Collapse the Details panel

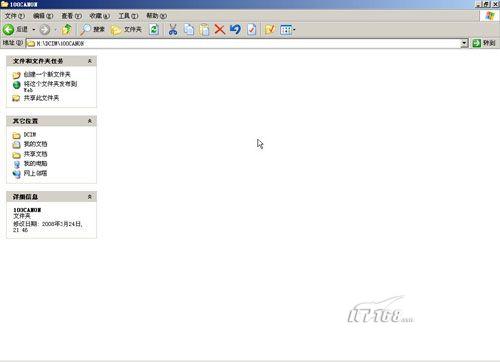(90, 197)
